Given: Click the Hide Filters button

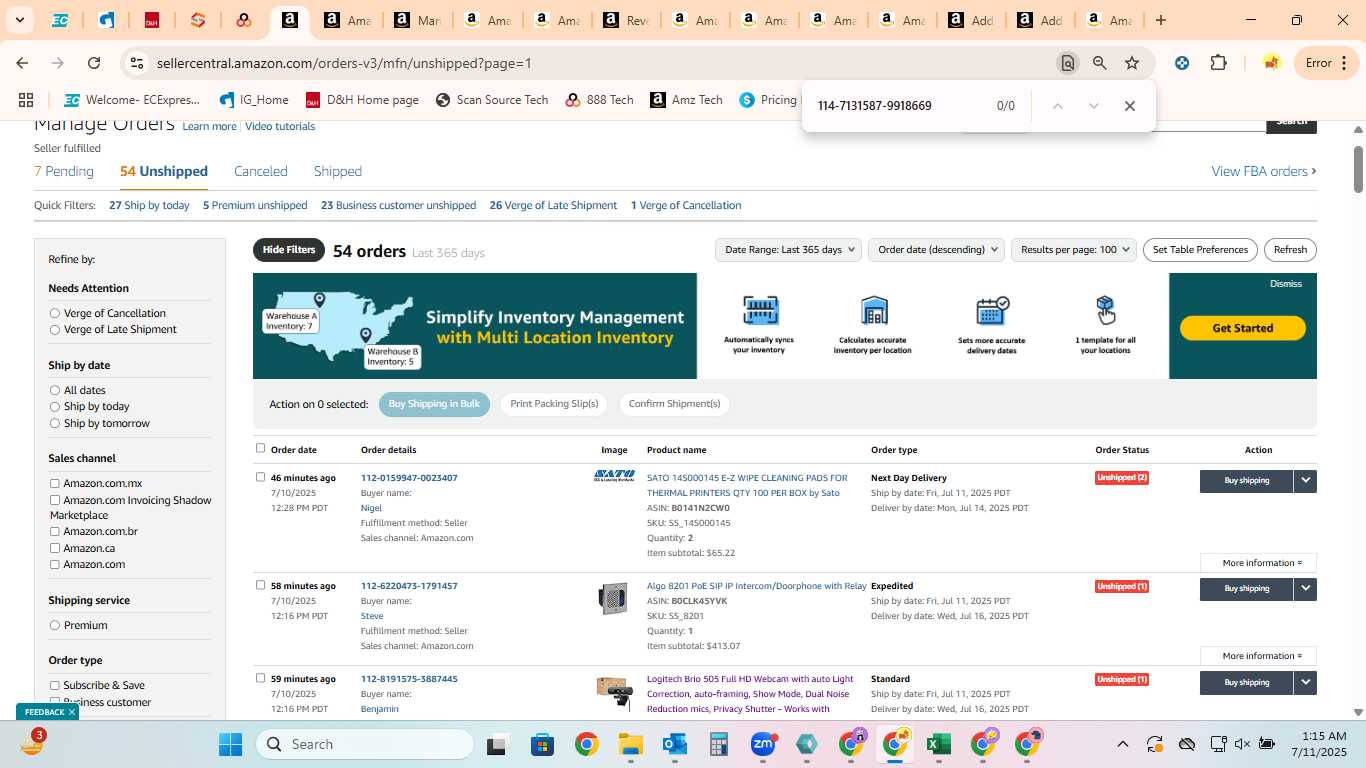Looking at the screenshot, I should coord(289,250).
